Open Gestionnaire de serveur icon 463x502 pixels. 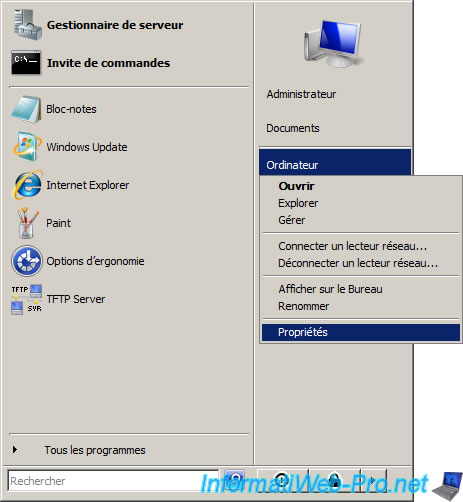[27, 24]
